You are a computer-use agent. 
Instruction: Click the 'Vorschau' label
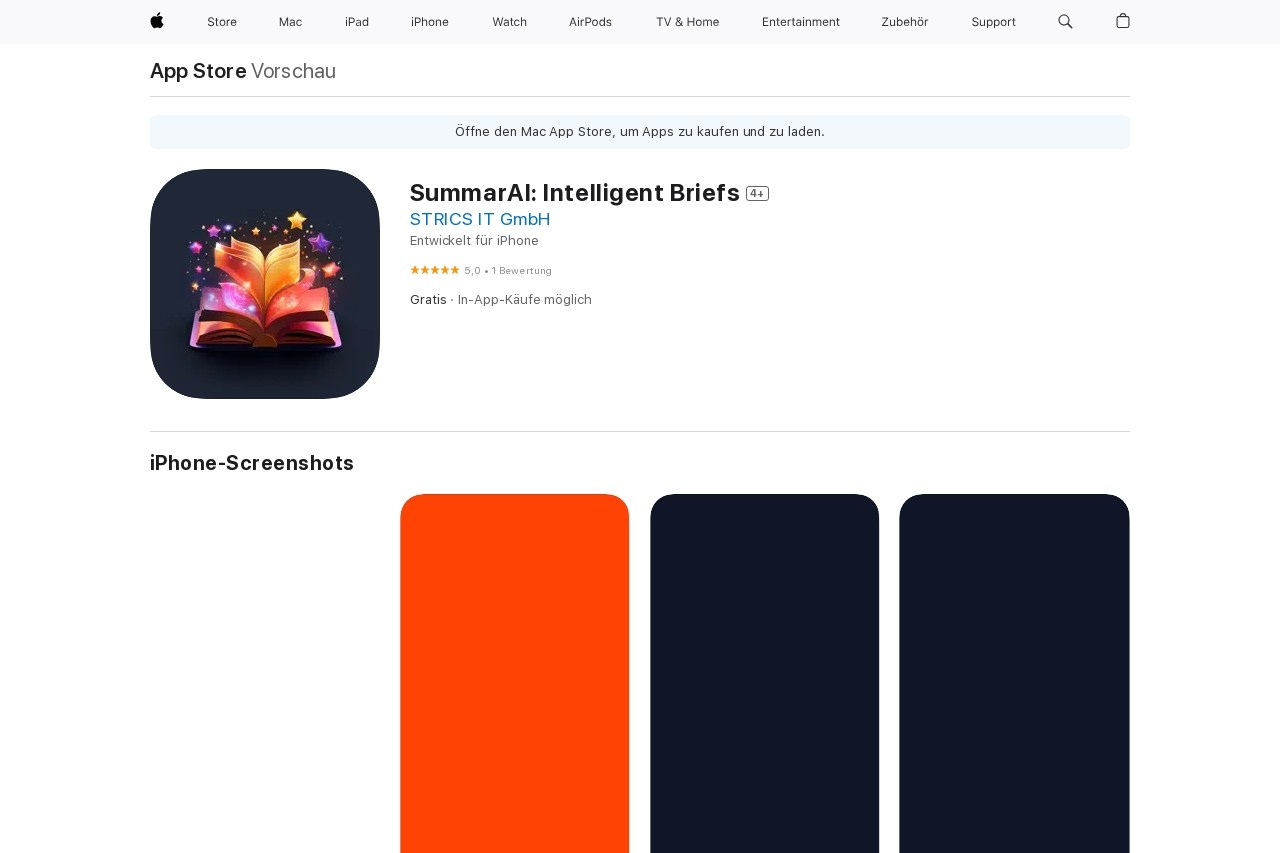pyautogui.click(x=293, y=71)
